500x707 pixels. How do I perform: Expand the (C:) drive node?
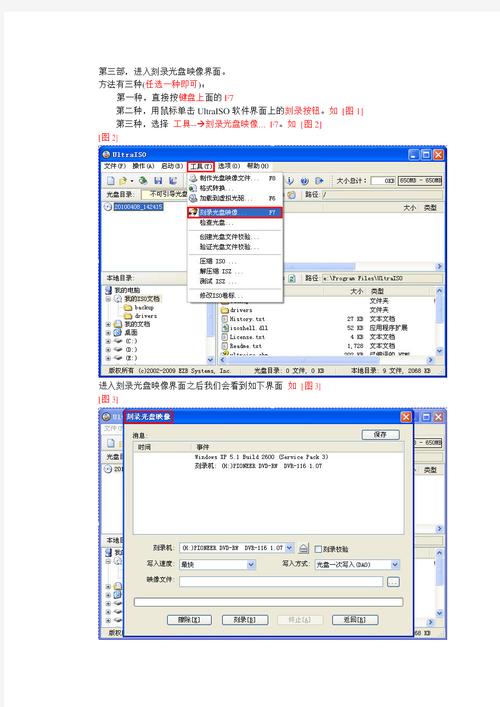coord(108,341)
